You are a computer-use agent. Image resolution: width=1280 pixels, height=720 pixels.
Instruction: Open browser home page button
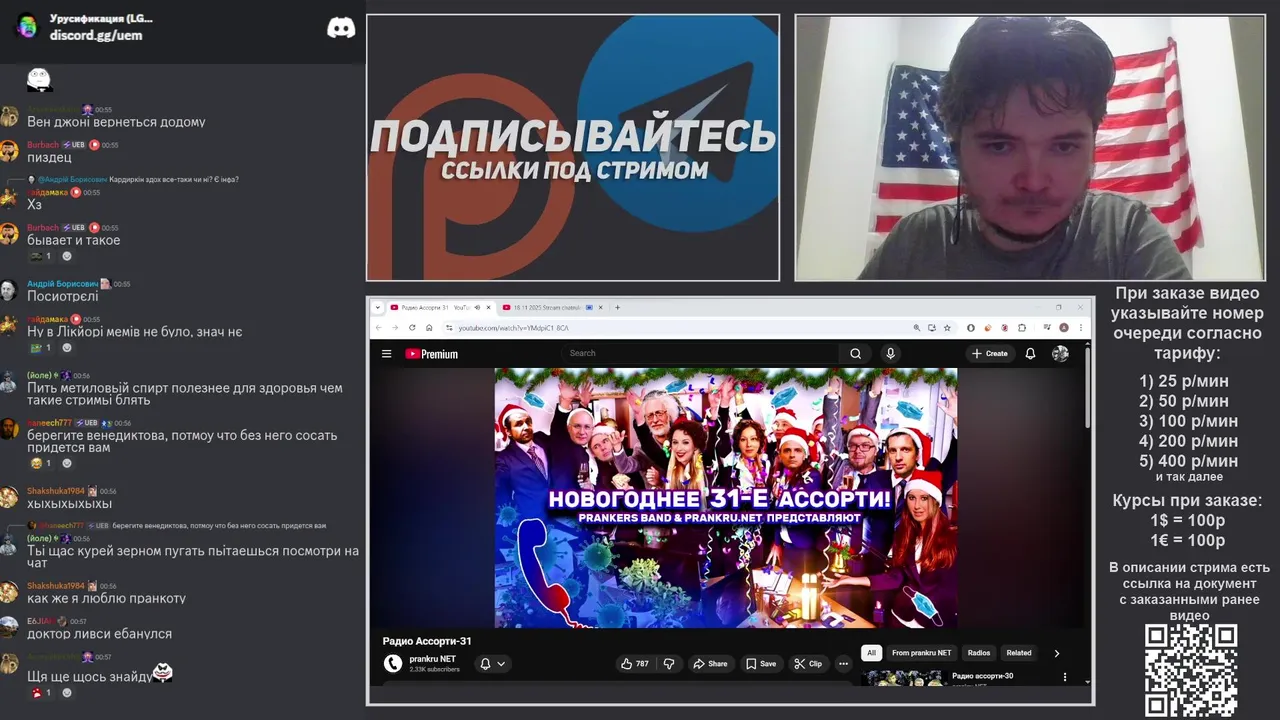[x=429, y=327]
